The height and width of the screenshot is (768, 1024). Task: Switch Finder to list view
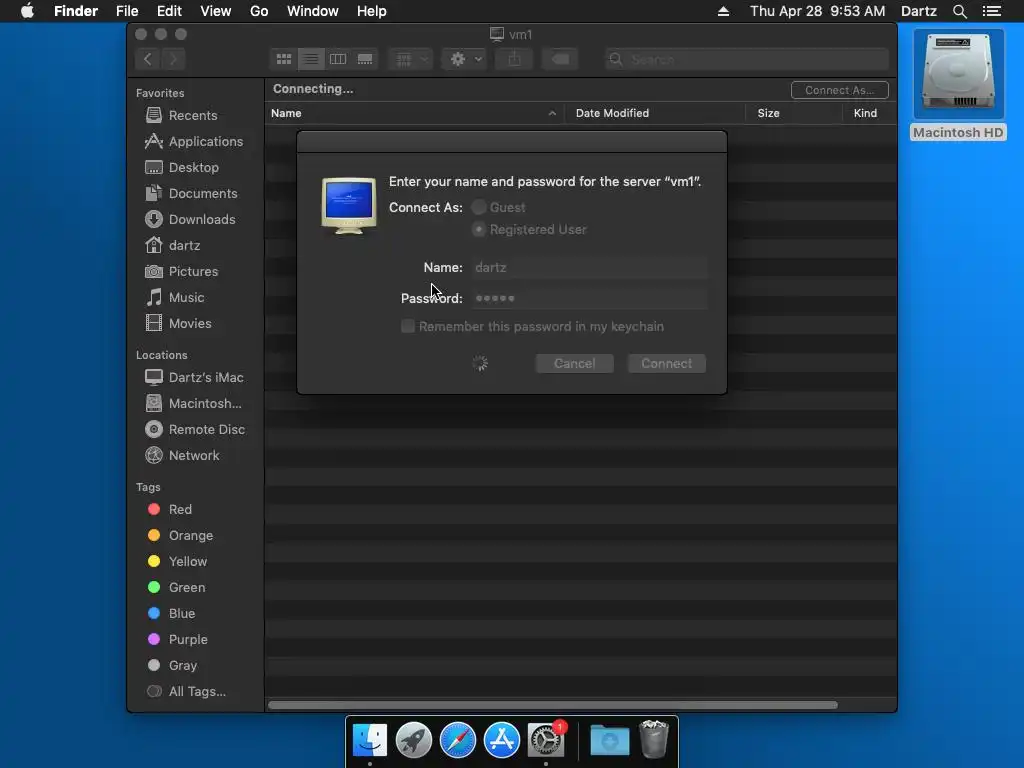(311, 59)
